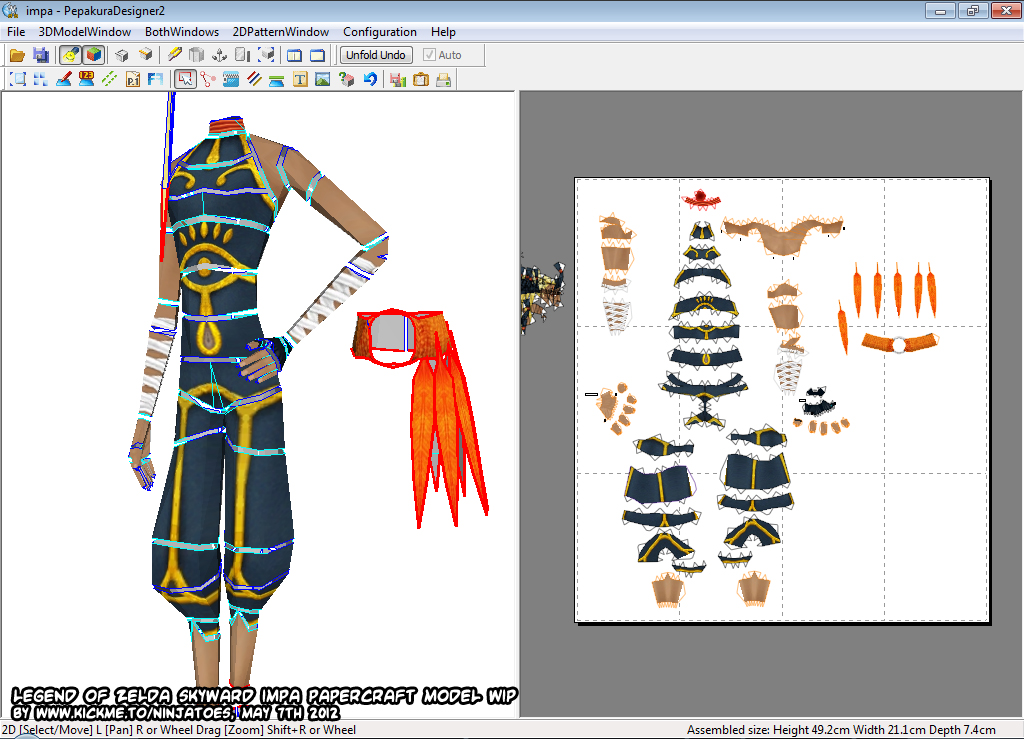Toggle the Auto checkbox
1024x739 pixels.
[x=429, y=55]
